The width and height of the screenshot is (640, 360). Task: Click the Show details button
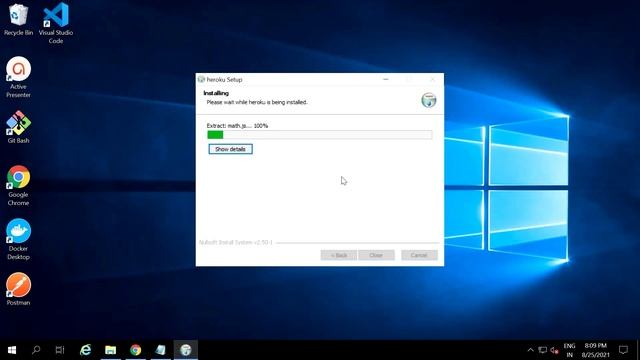click(230, 149)
